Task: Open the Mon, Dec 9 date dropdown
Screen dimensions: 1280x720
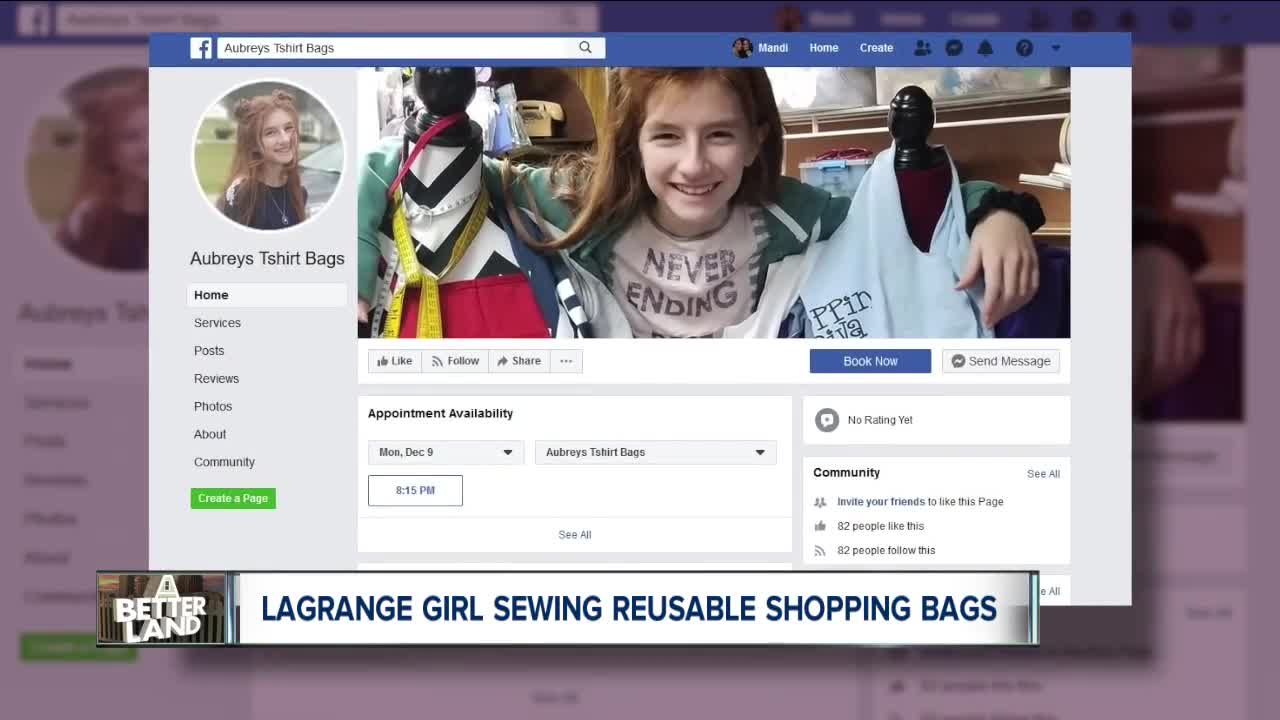Action: point(446,452)
